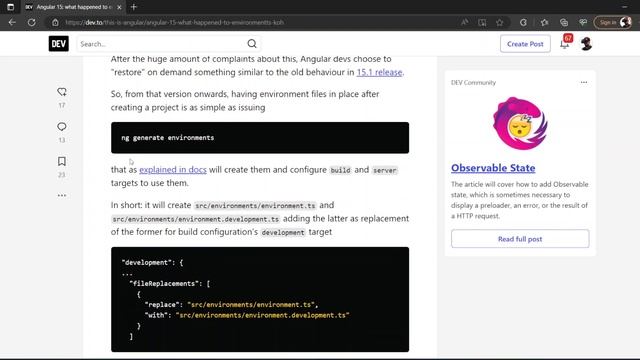Close the Angular 15 tab
This screenshot has height=360, width=640.
pos(119,7)
